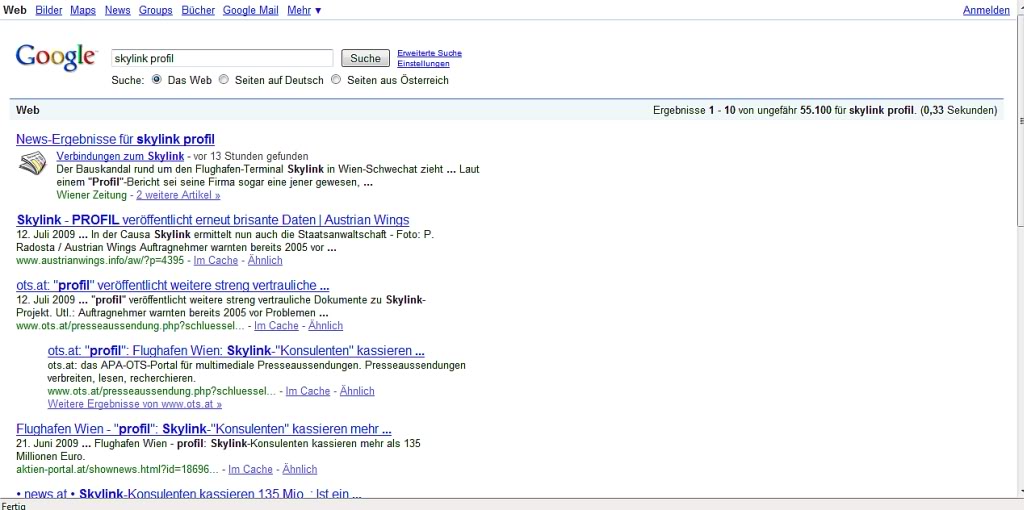This screenshot has width=1024, height=510.
Task: Open 'Erweiterte Suche' link
Action: tap(429, 53)
